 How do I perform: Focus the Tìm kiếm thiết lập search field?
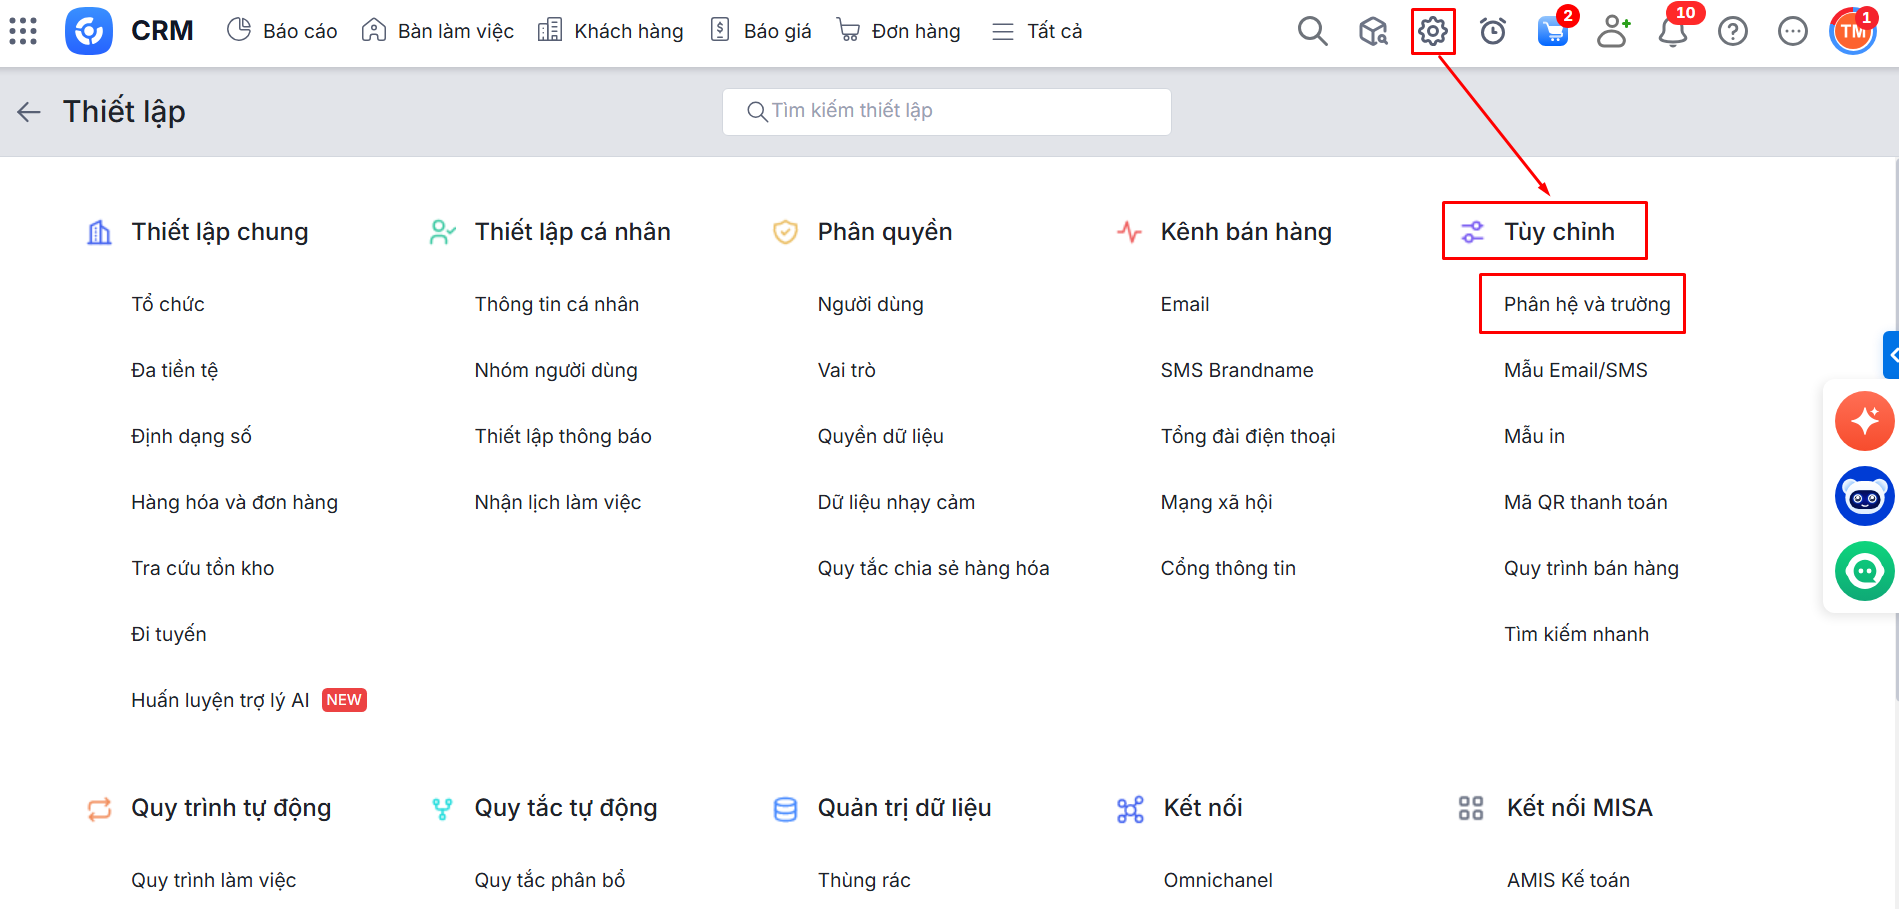pos(947,111)
